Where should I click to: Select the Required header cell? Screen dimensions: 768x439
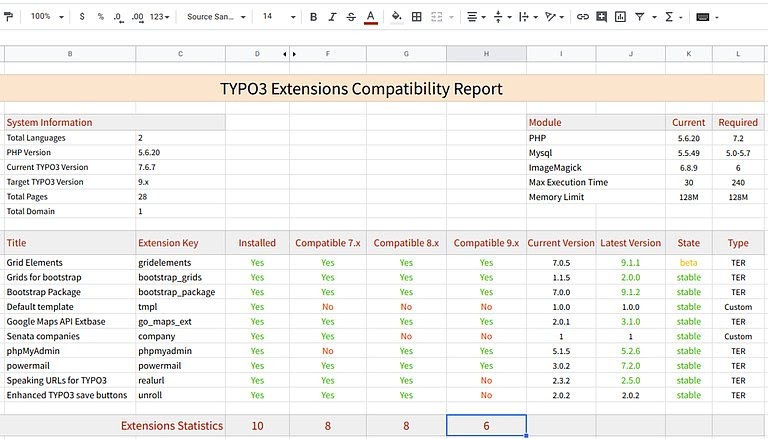point(738,122)
